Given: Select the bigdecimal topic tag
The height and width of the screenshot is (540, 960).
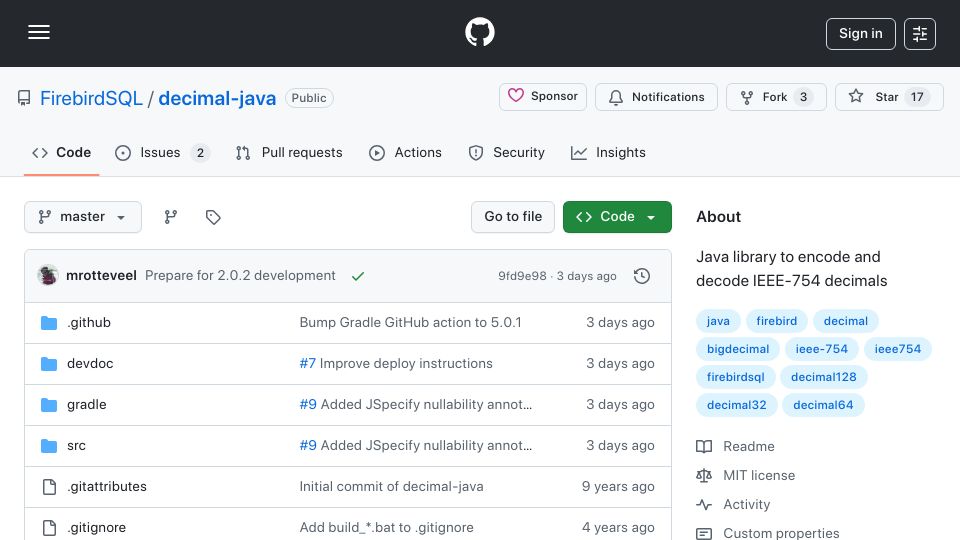Looking at the screenshot, I should point(738,349).
